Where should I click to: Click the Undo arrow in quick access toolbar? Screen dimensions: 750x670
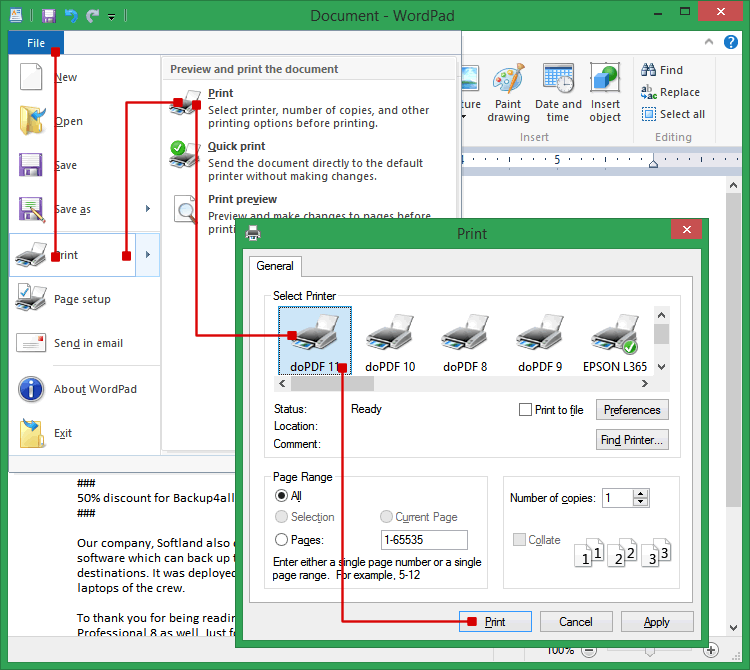click(x=71, y=16)
